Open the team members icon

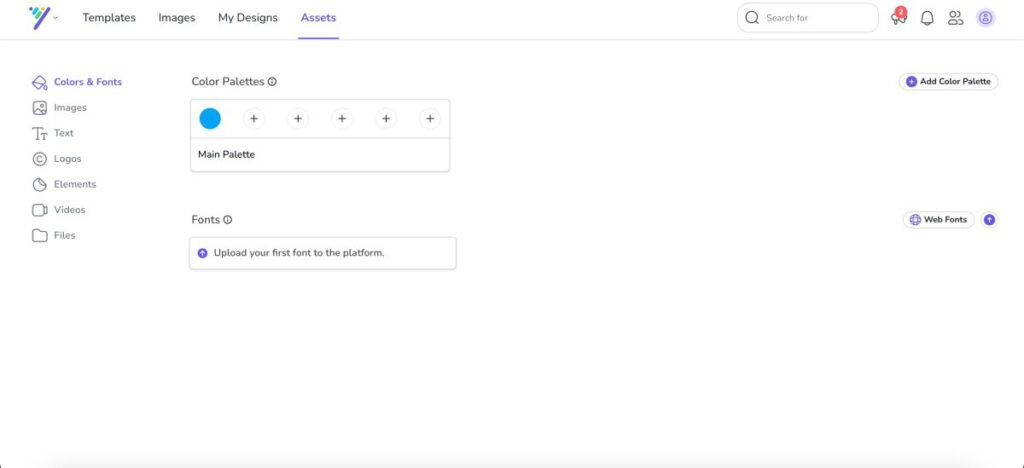tap(955, 18)
